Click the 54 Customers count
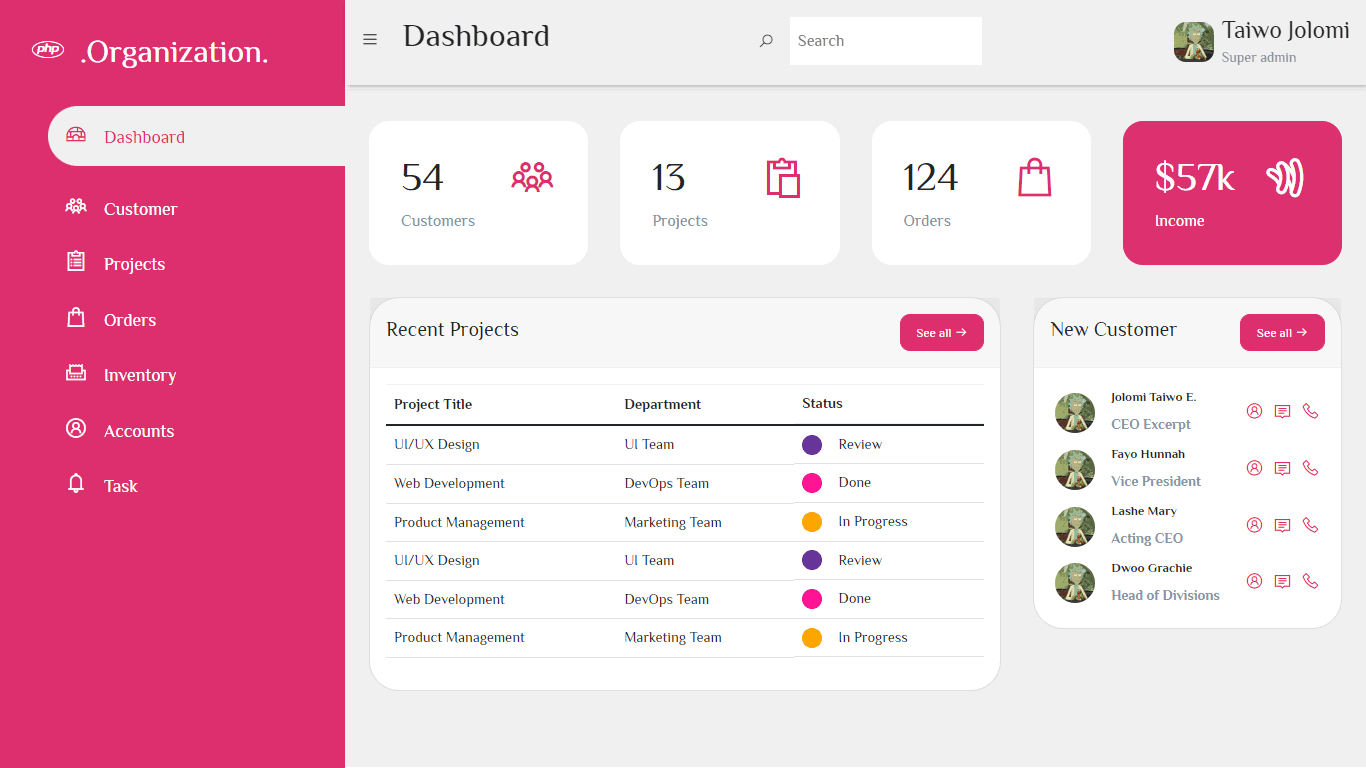Screen dimensions: 1366x768 tap(422, 177)
